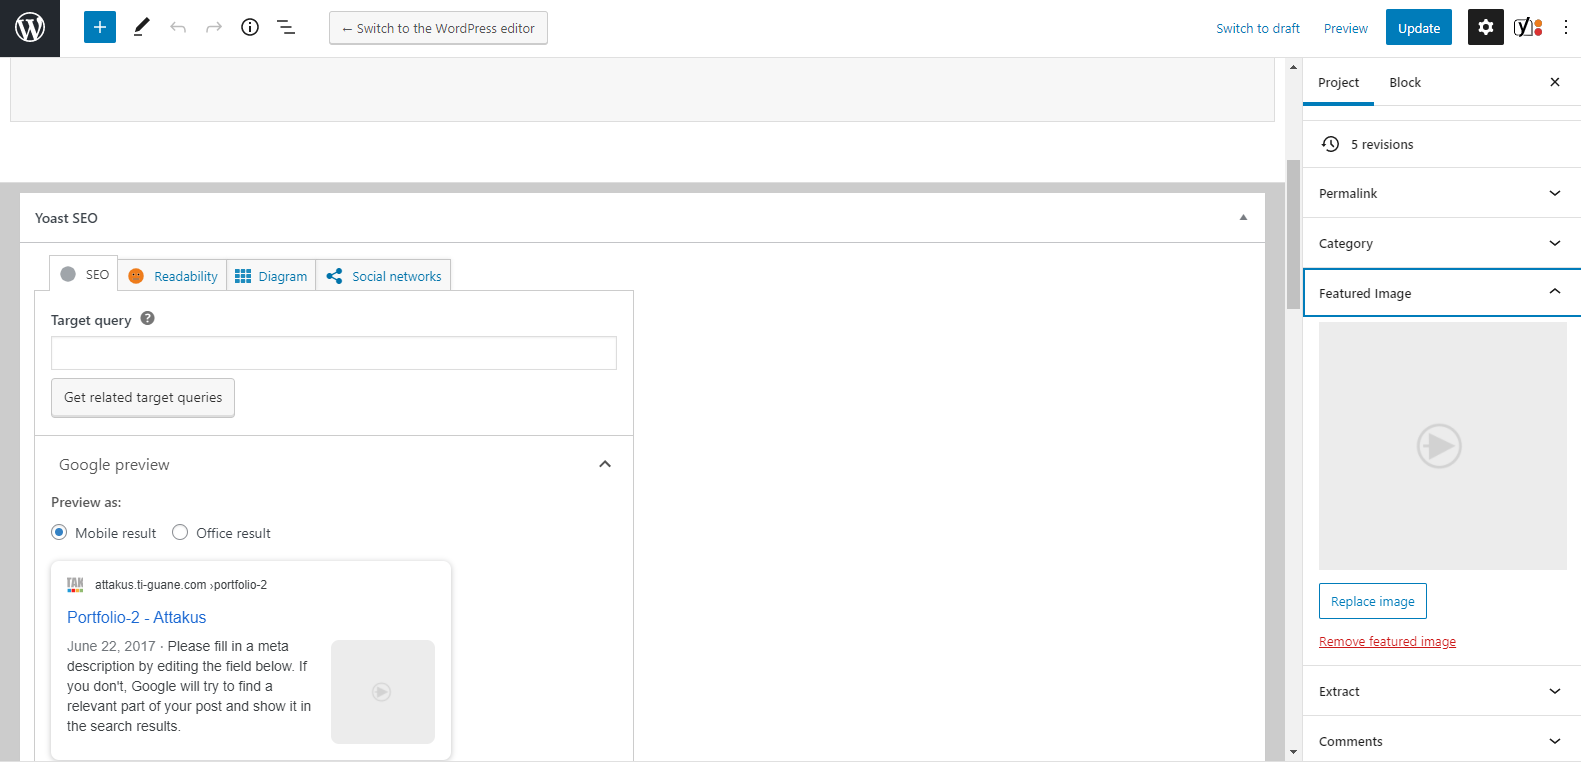
Task: Expand the Comments panel
Action: point(1441,741)
